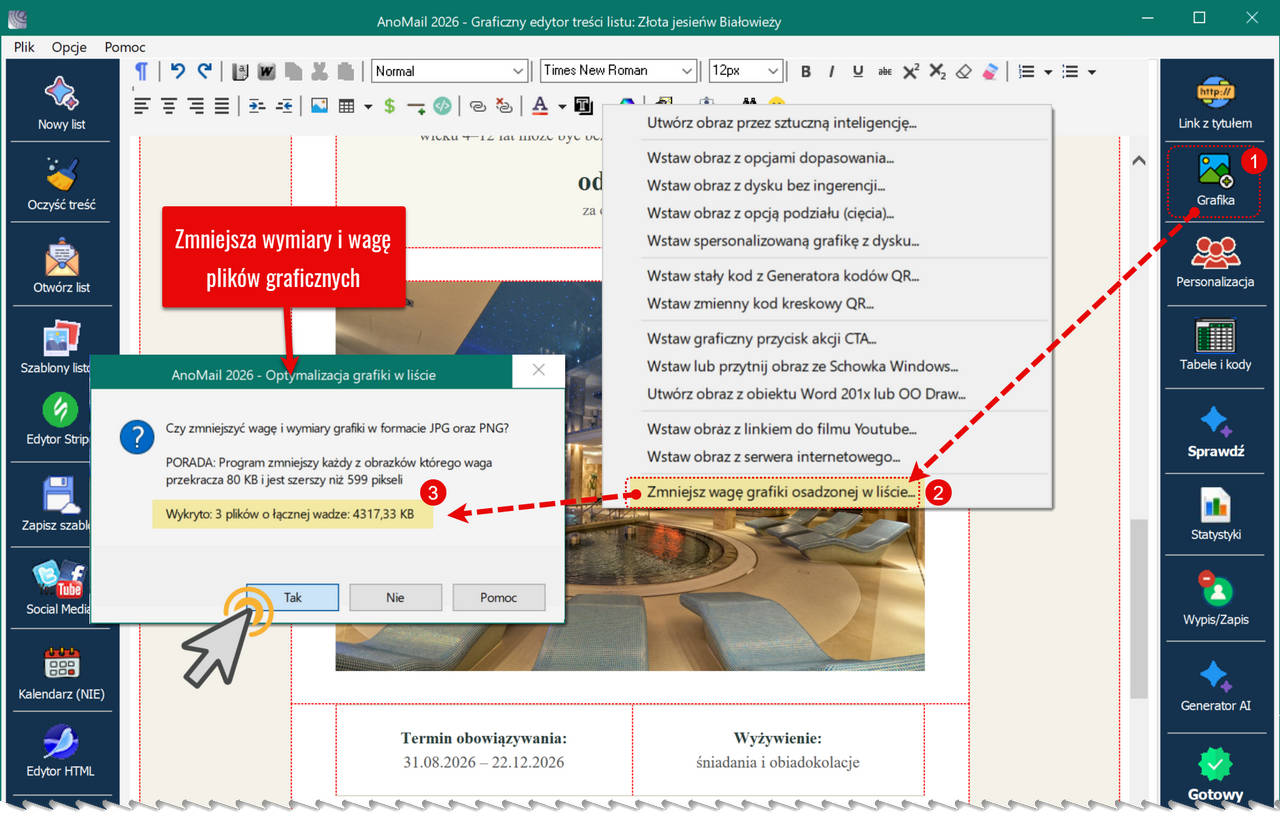Undo the last edit in the toolbar
Screen dimensions: 1280x834
click(178, 71)
